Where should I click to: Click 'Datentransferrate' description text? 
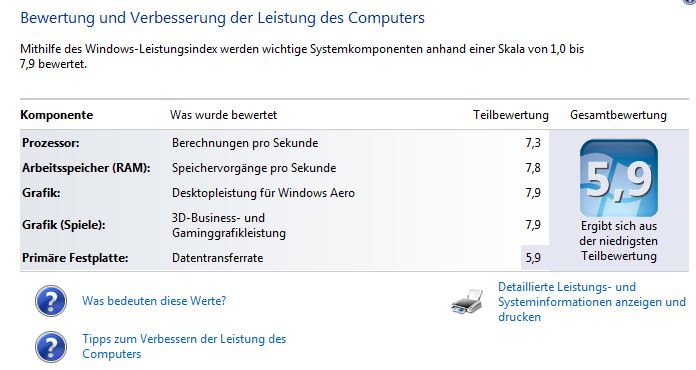218,258
